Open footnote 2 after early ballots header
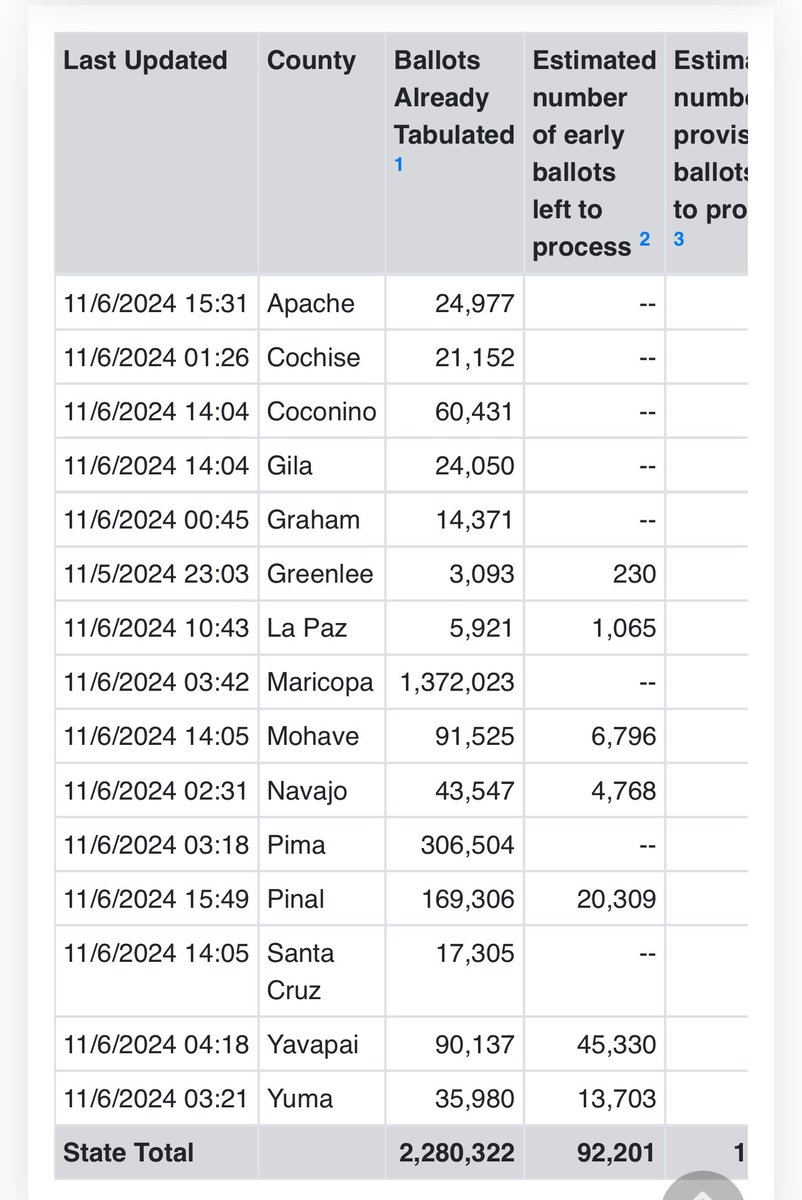Screen dimensions: 802x1200 coord(645,239)
